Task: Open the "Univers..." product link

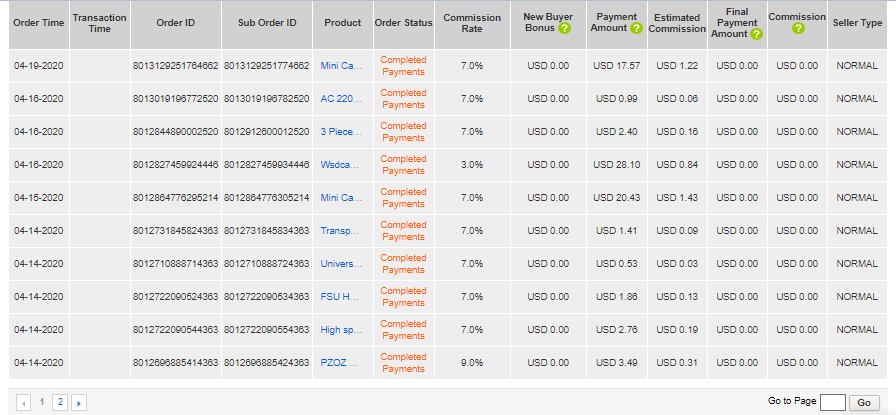Action: [x=342, y=264]
